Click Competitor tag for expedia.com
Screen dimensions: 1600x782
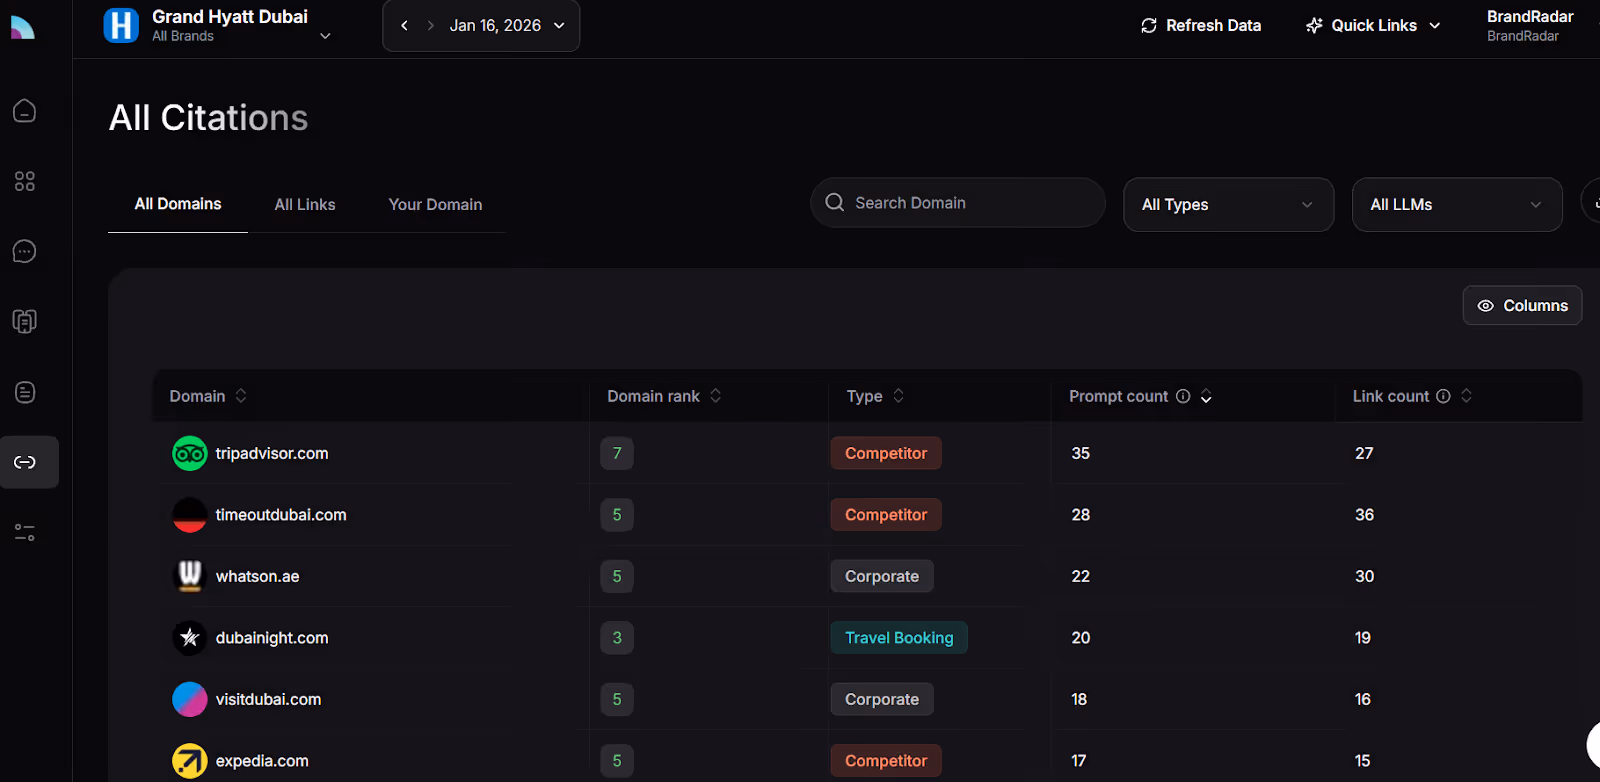pos(886,761)
